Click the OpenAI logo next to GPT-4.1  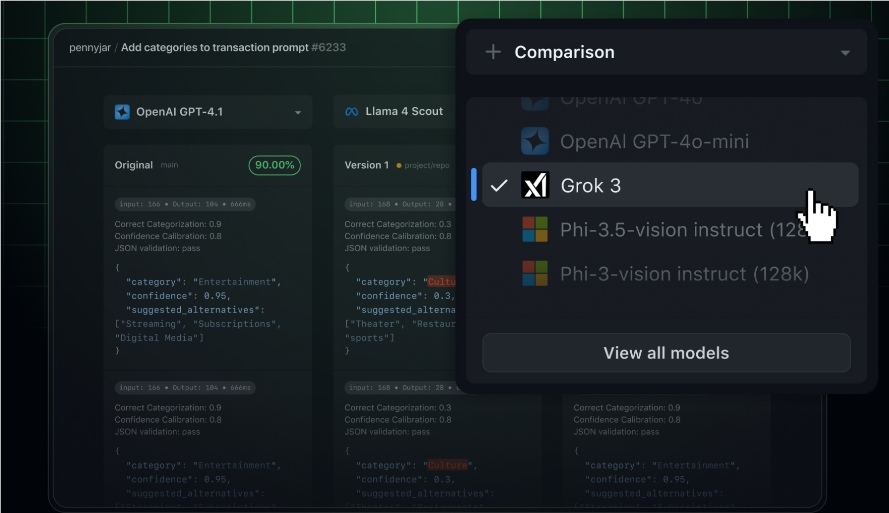123,112
